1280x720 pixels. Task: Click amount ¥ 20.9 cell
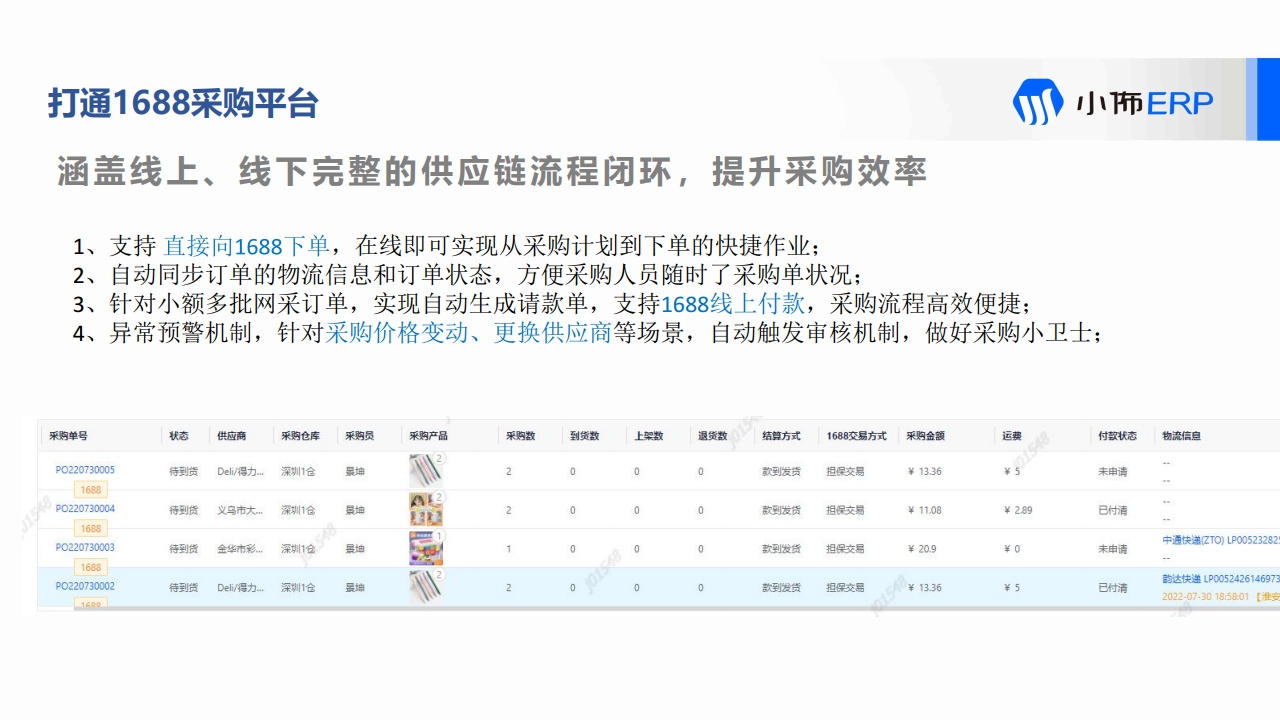click(x=922, y=549)
